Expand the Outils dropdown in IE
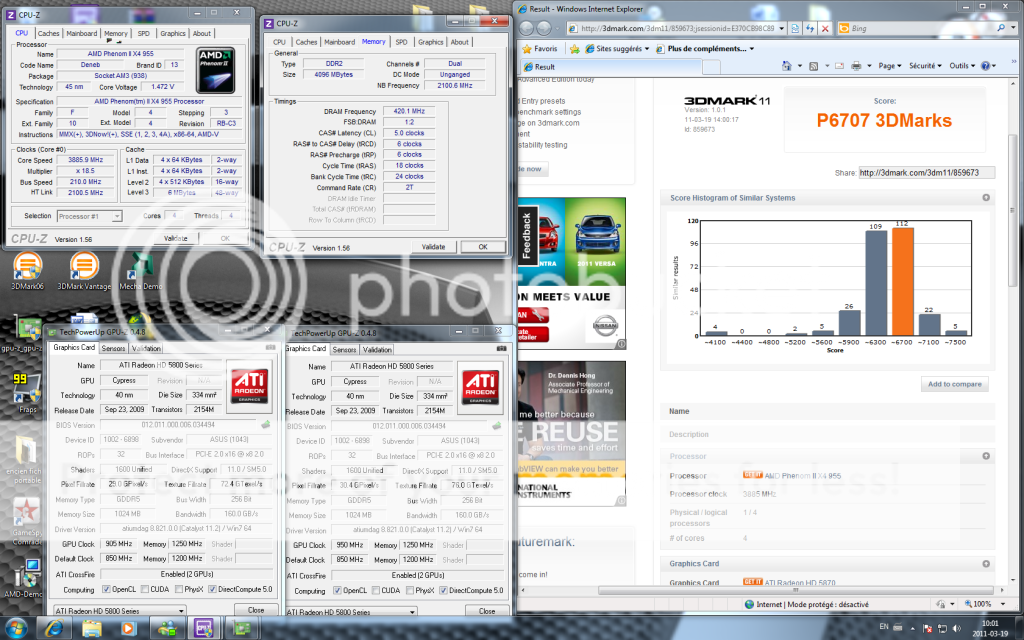This screenshot has width=1024, height=640. (x=962, y=66)
